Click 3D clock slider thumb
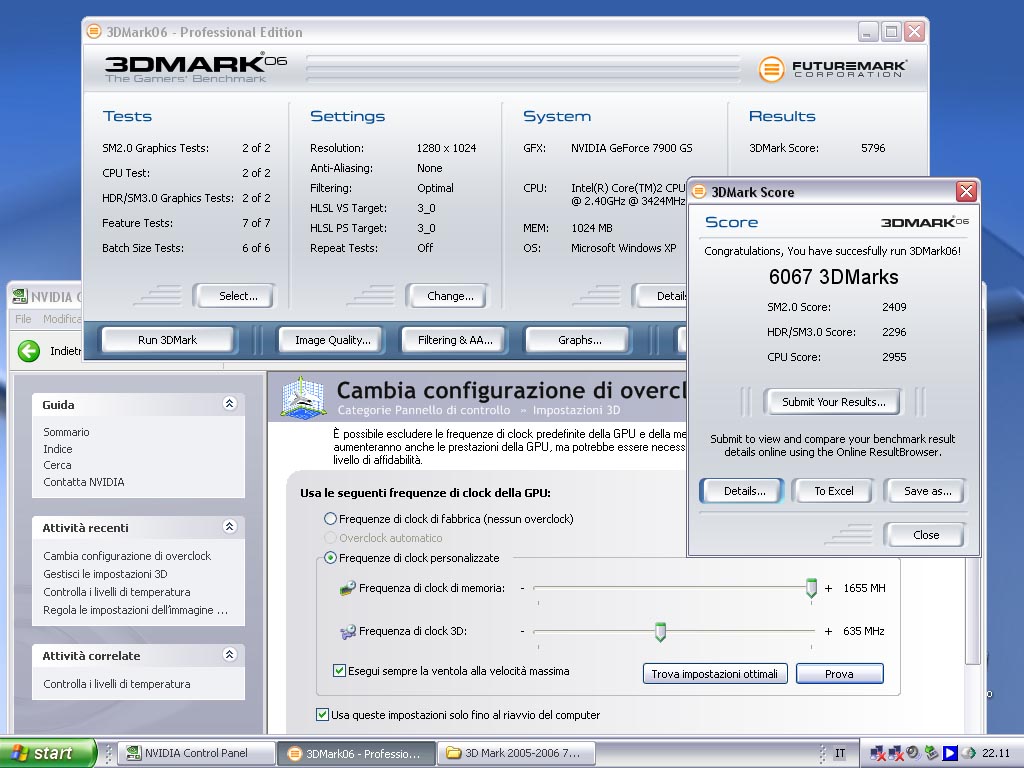Screen dimensions: 1024x768 click(x=660, y=632)
